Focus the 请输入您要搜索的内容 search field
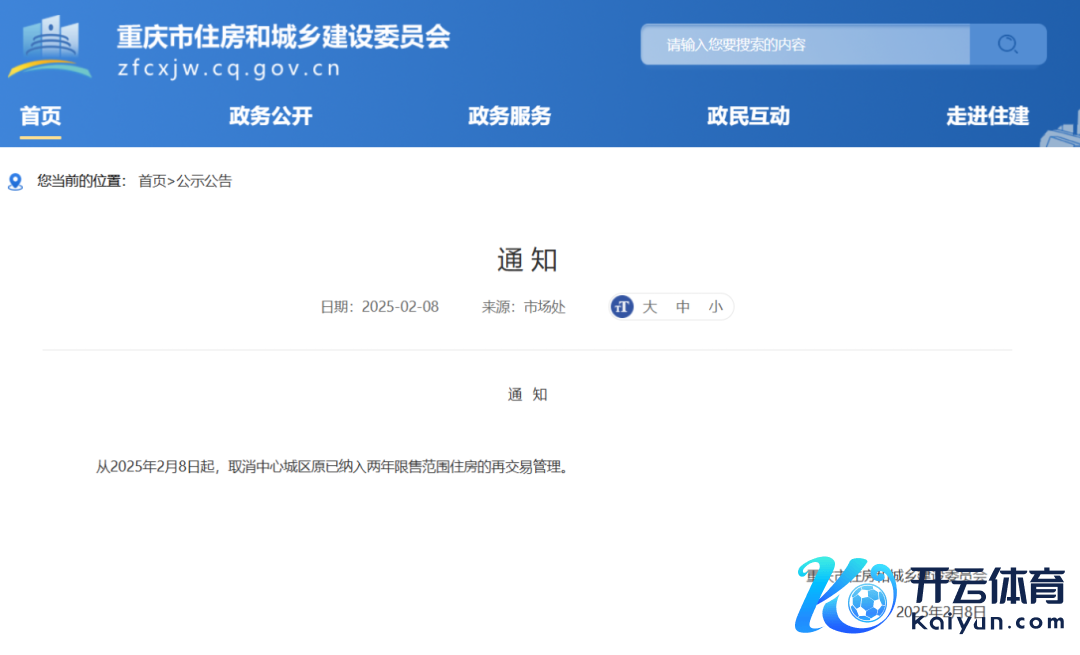Viewport: 1080px width, 655px height. click(805, 45)
